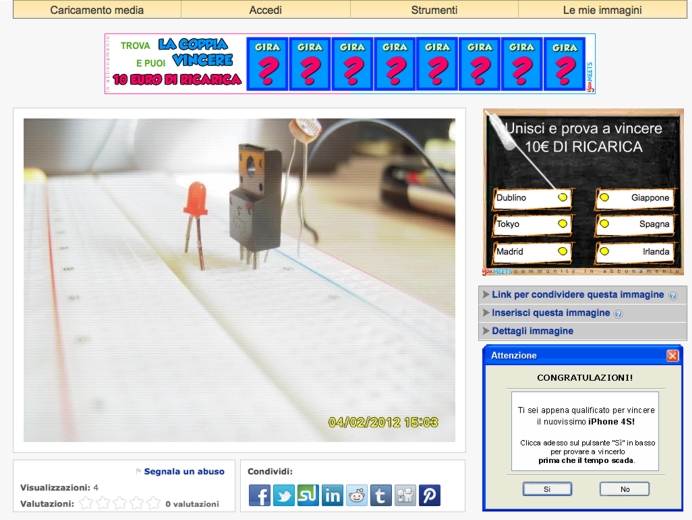Rate image with the fifth star
The image size is (692, 520).
[153, 503]
